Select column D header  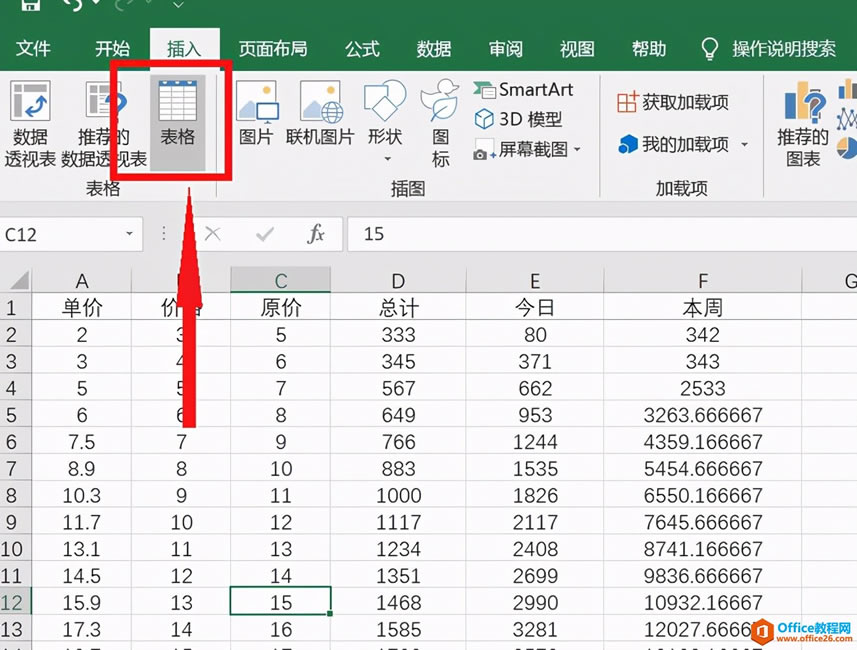(398, 280)
